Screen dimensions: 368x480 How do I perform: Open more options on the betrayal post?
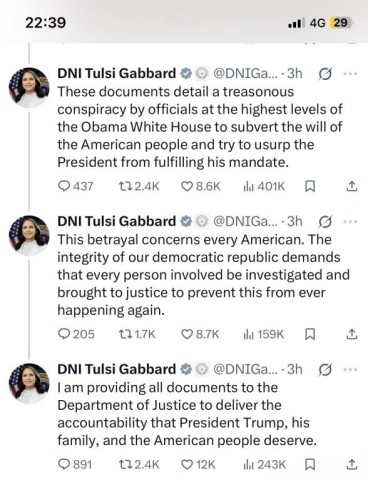[350, 222]
